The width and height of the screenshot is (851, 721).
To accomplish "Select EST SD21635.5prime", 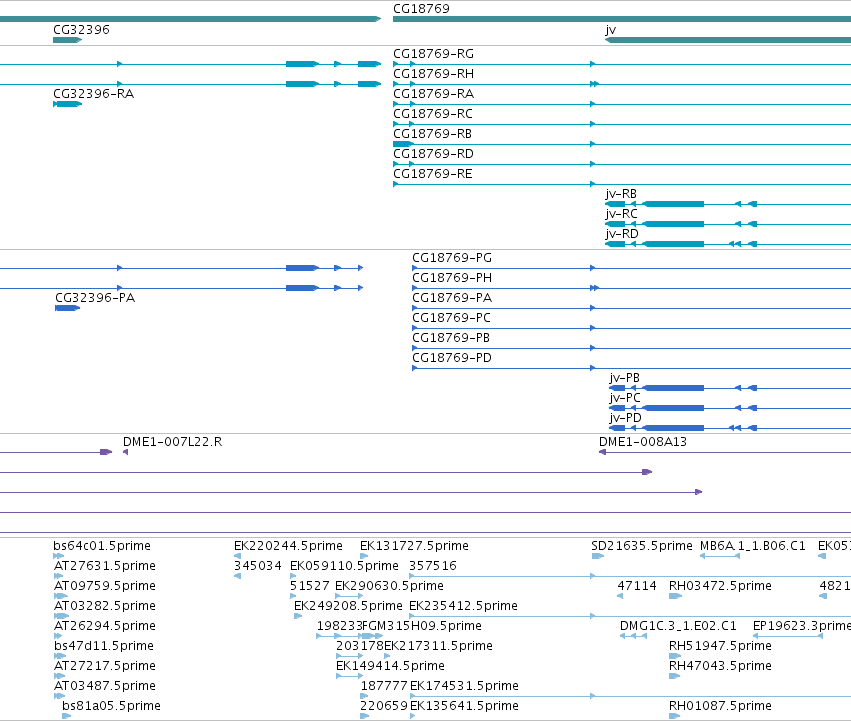I will [x=642, y=546].
